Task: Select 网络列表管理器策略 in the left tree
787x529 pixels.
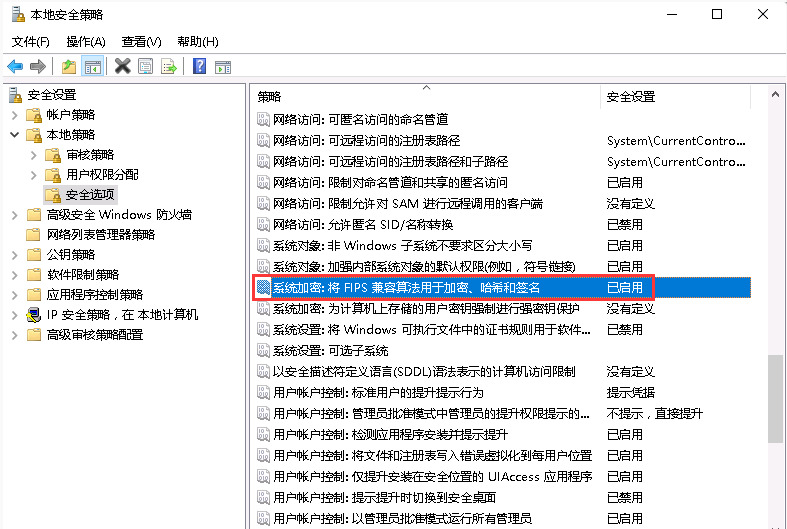Action: coord(101,235)
